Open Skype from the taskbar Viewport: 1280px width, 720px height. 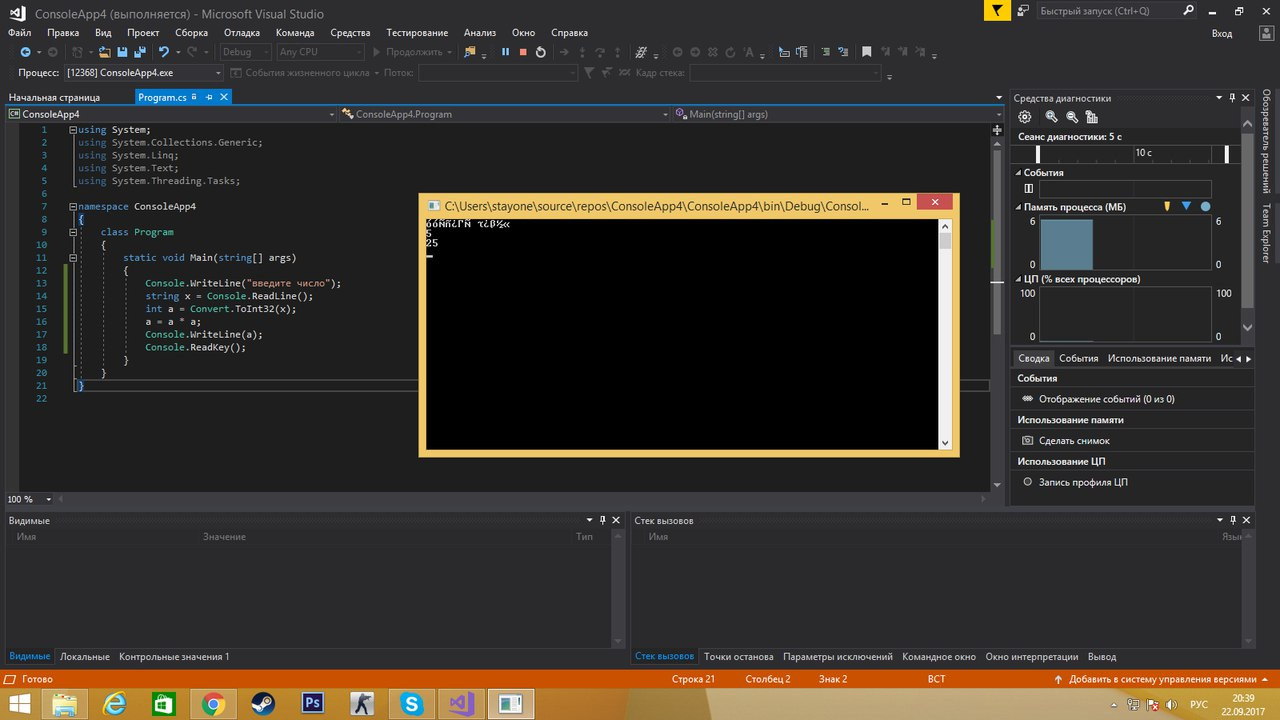(x=411, y=704)
